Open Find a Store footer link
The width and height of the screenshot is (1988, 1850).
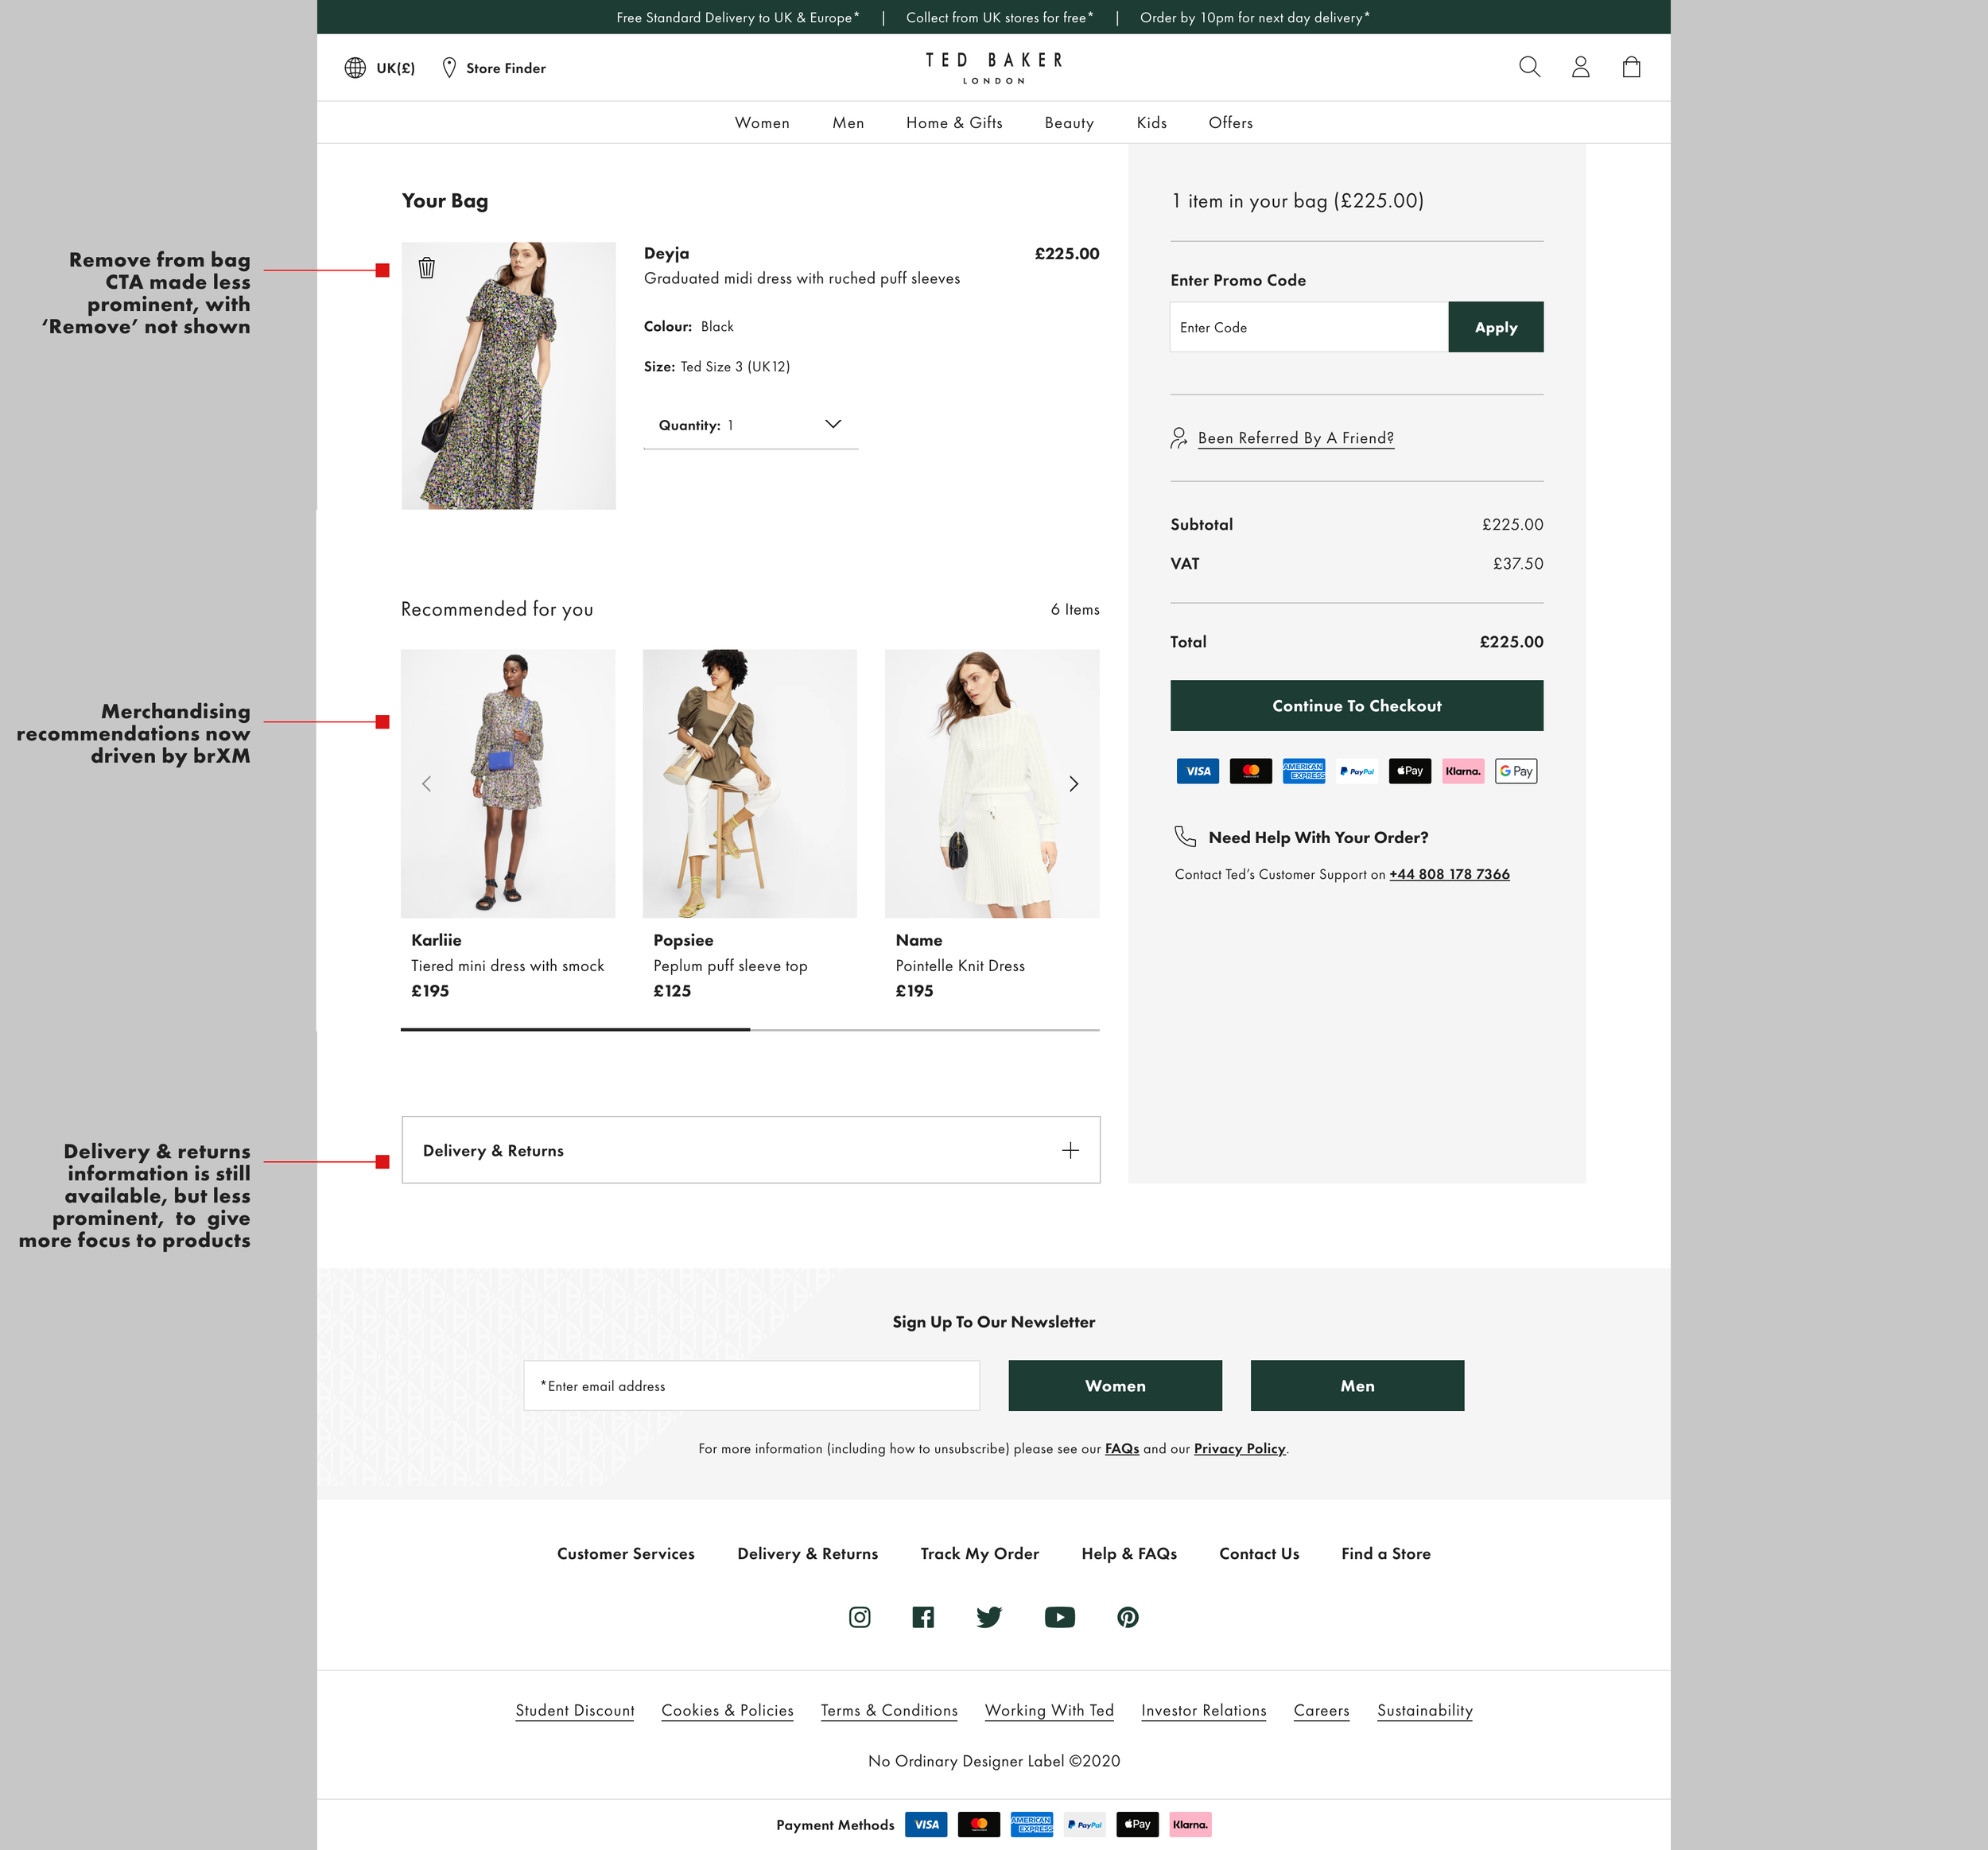coord(1386,1553)
